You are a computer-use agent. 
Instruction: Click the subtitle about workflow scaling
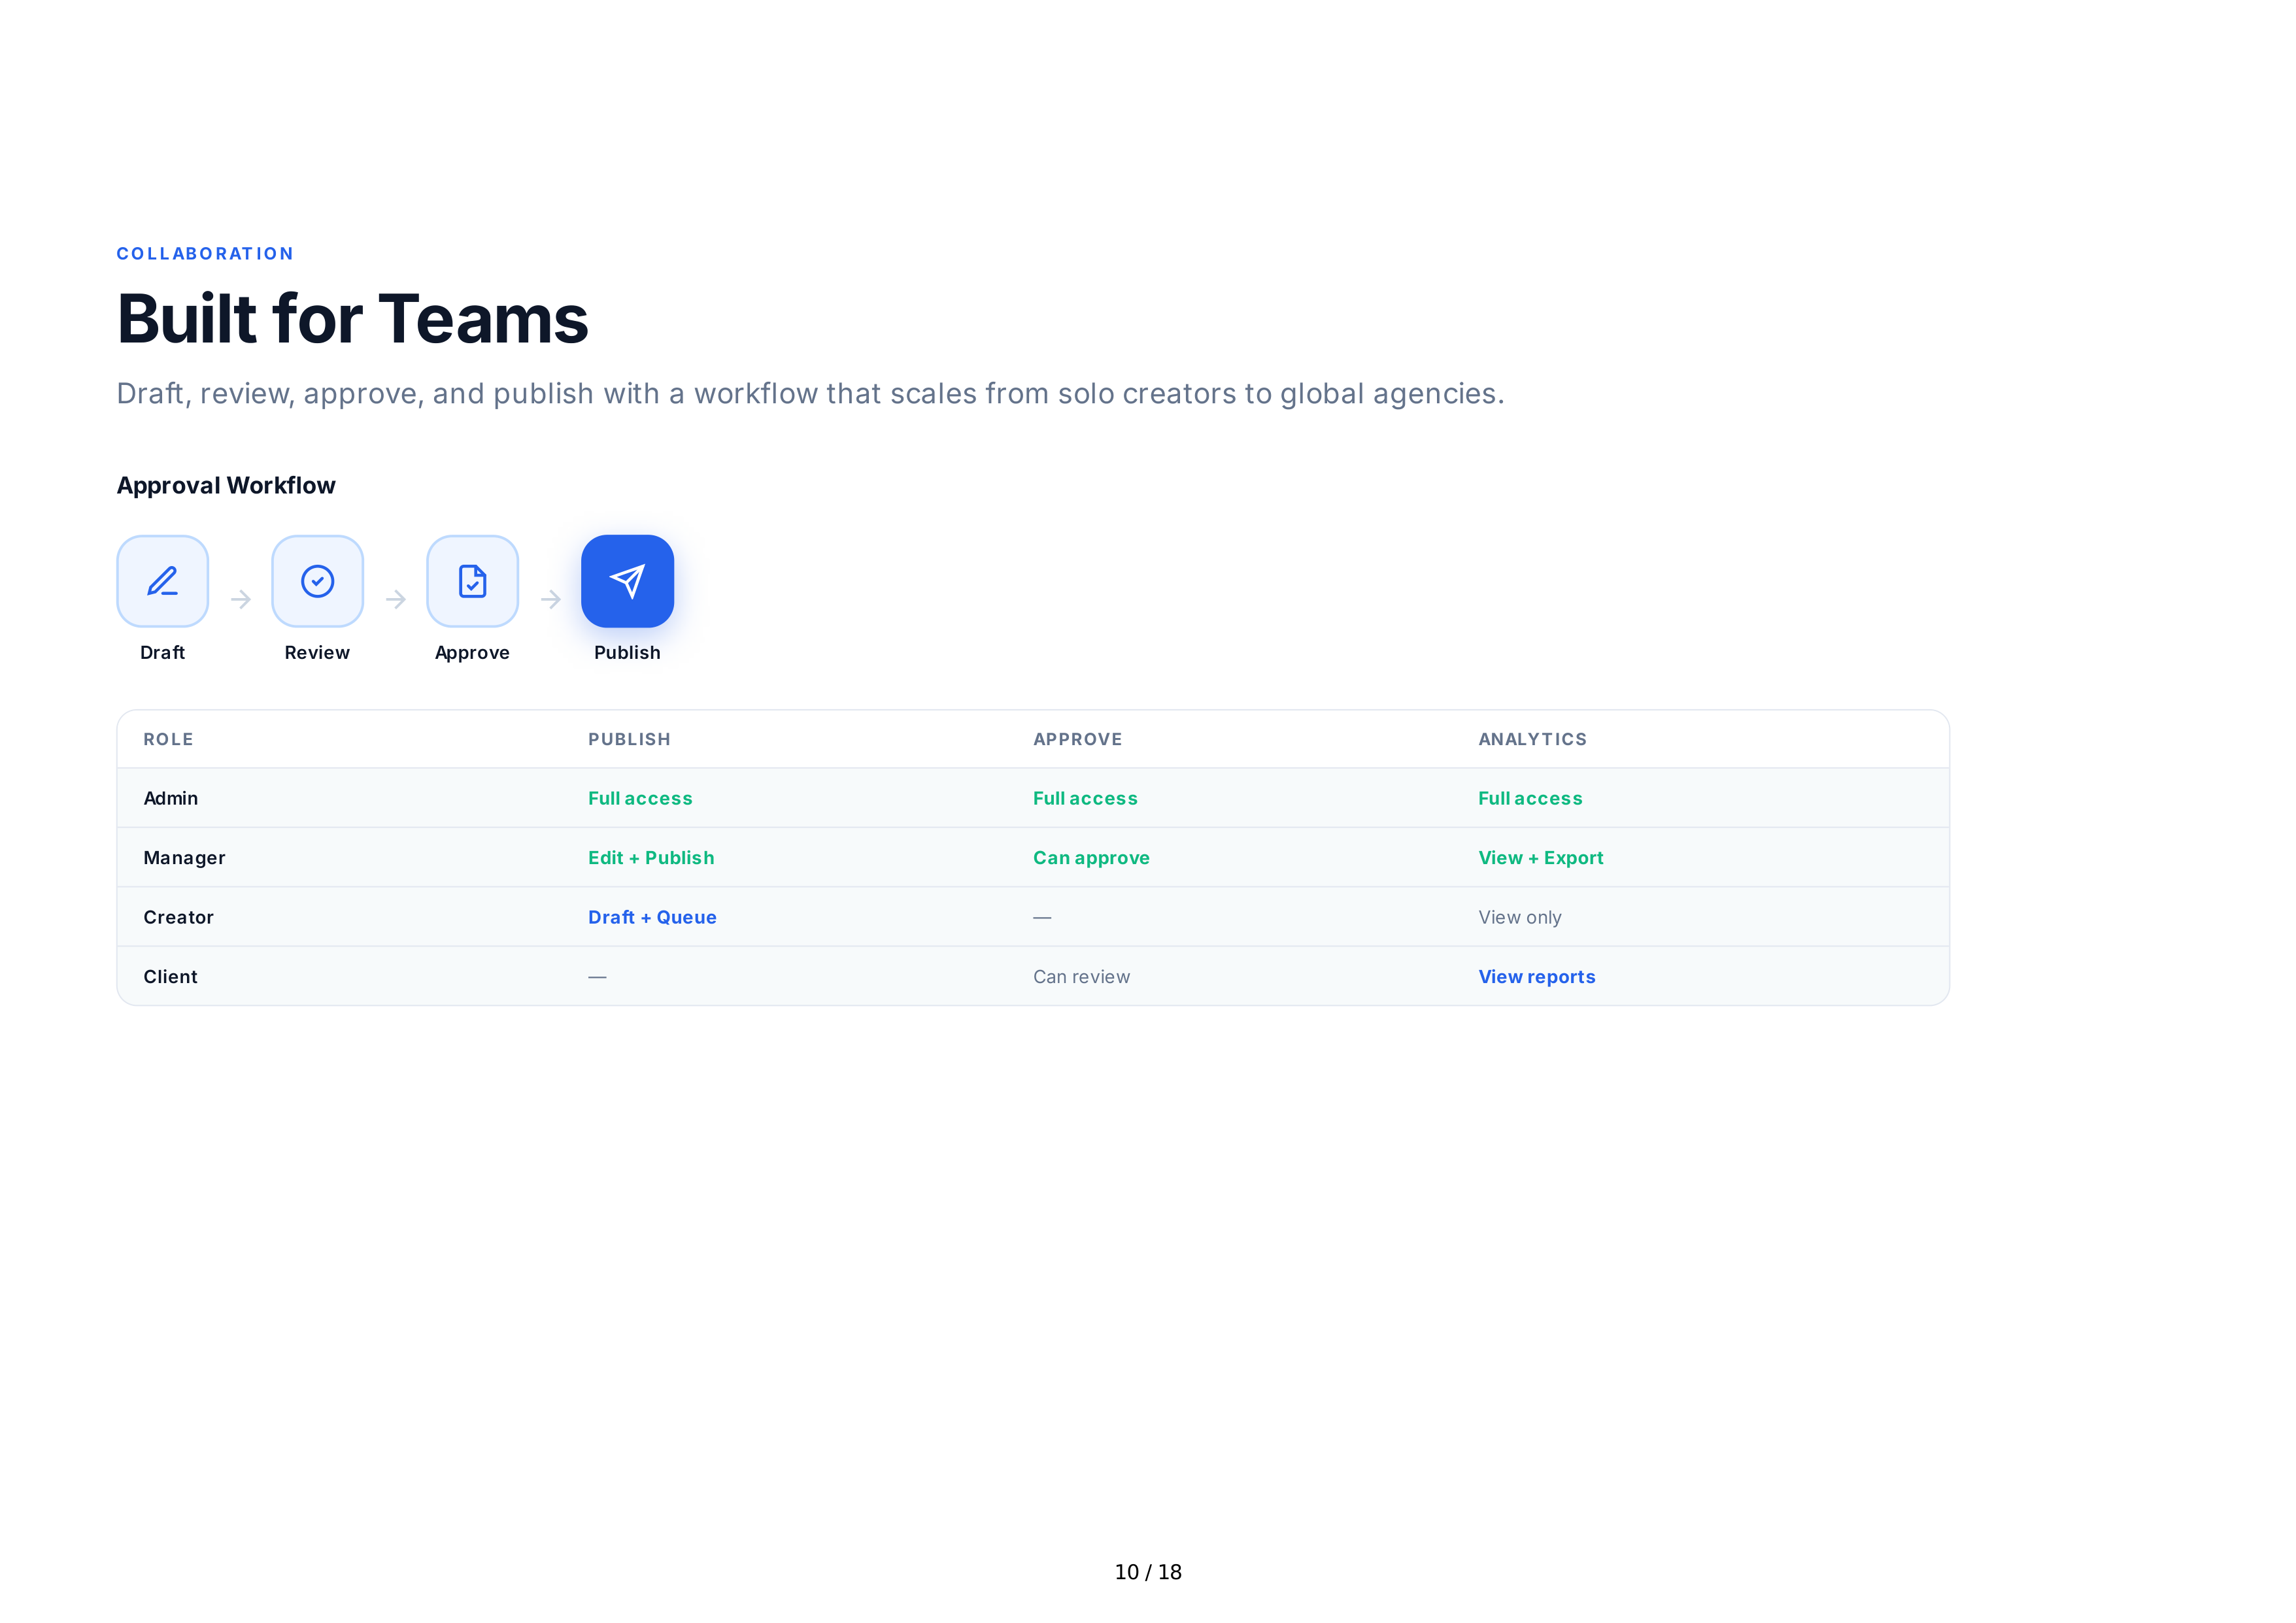tap(810, 394)
